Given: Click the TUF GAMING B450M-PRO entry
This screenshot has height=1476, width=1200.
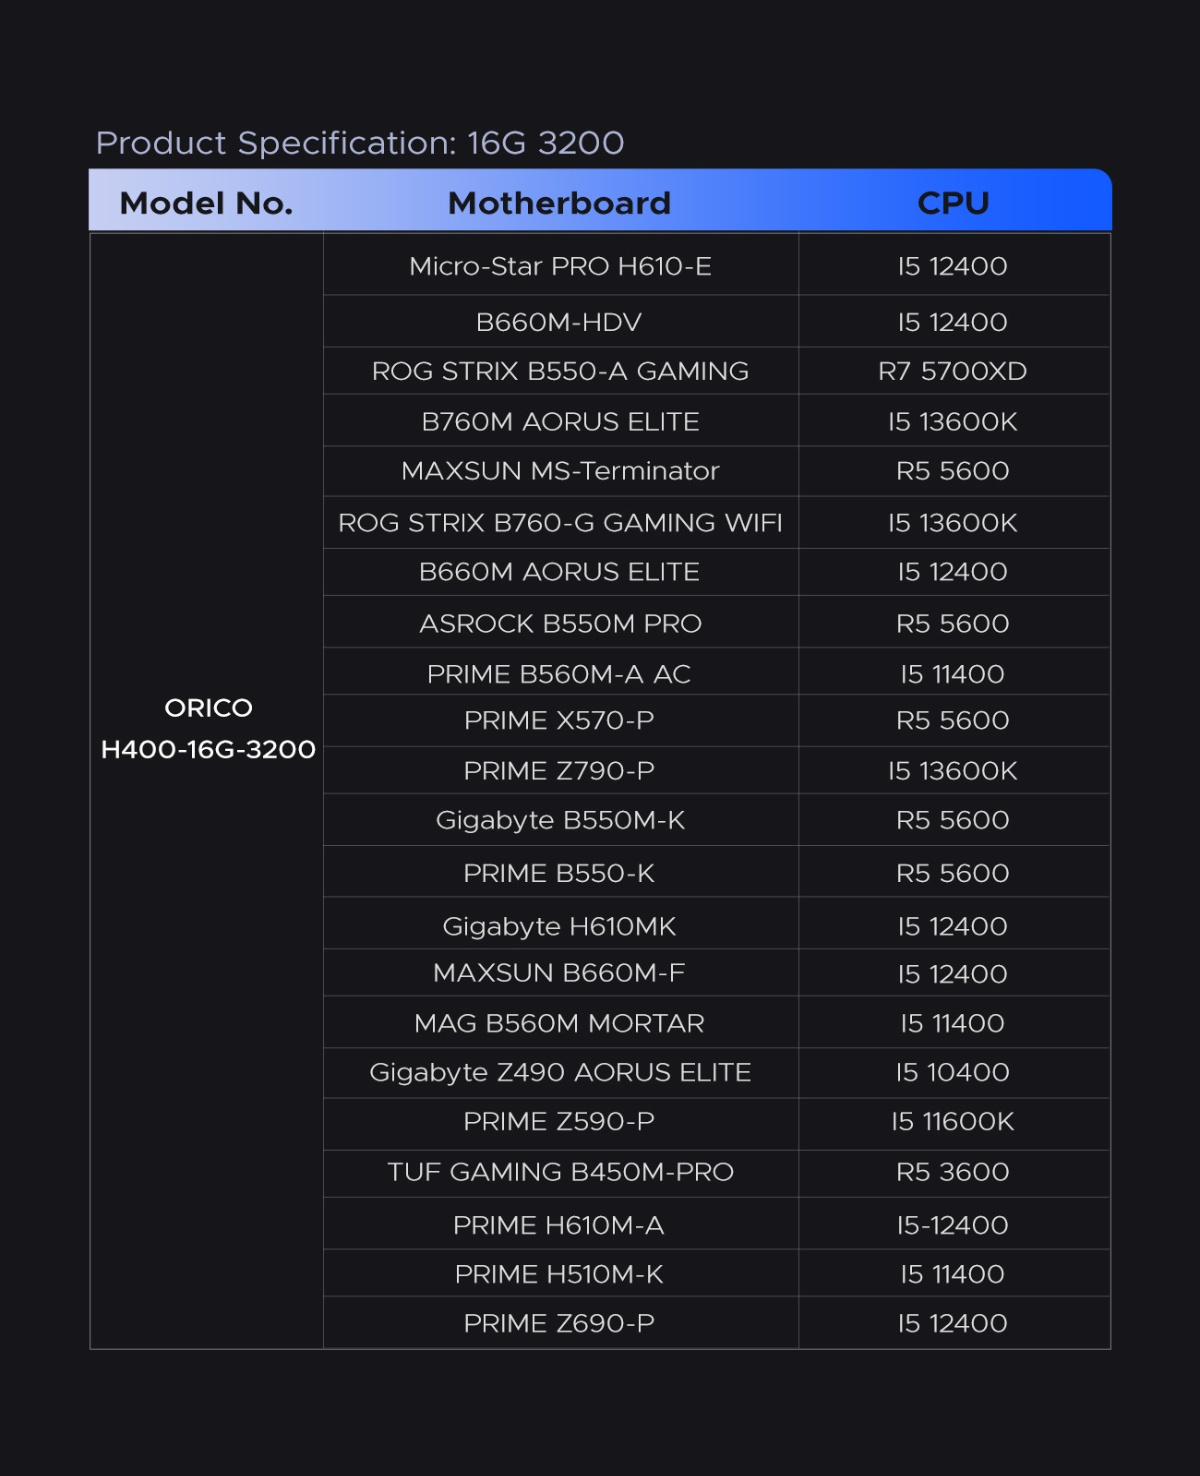Looking at the screenshot, I should click(x=560, y=1172).
